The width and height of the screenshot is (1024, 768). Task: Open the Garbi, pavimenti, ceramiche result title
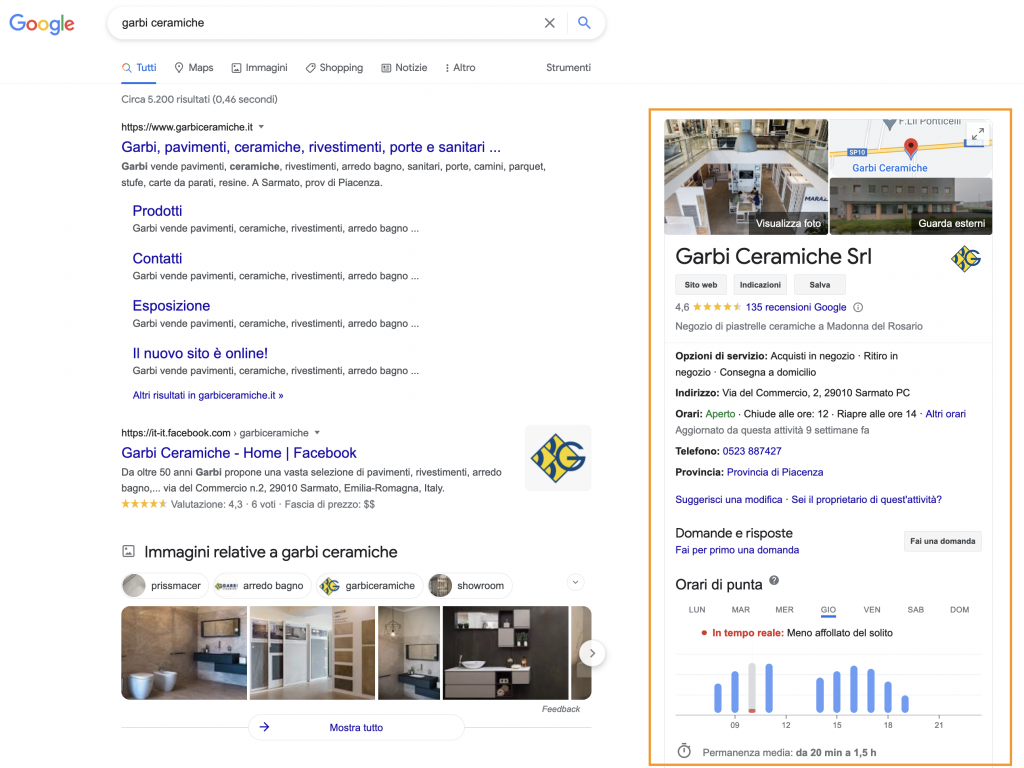311,147
